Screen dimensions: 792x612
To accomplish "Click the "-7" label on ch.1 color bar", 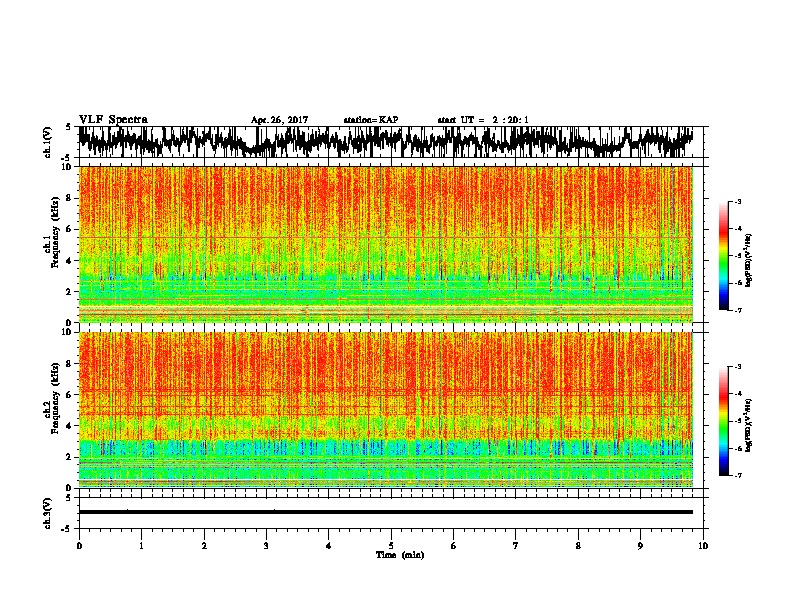I will tap(738, 310).
